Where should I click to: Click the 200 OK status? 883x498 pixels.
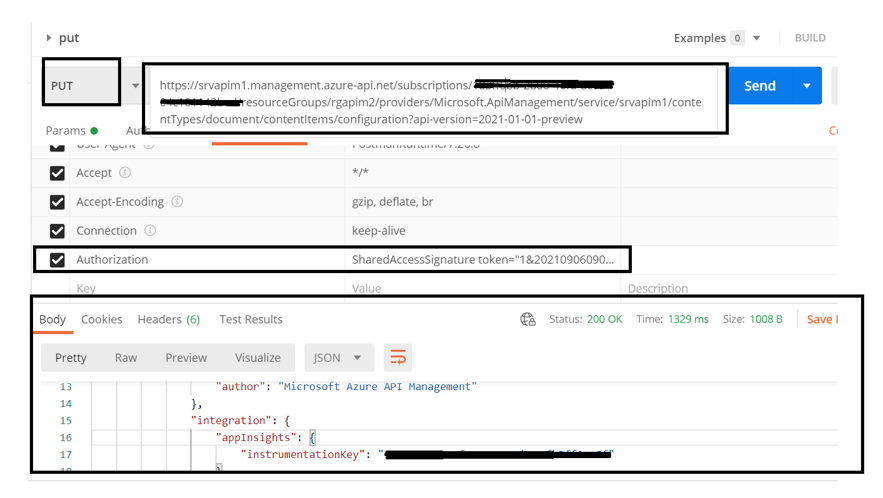pyautogui.click(x=604, y=319)
